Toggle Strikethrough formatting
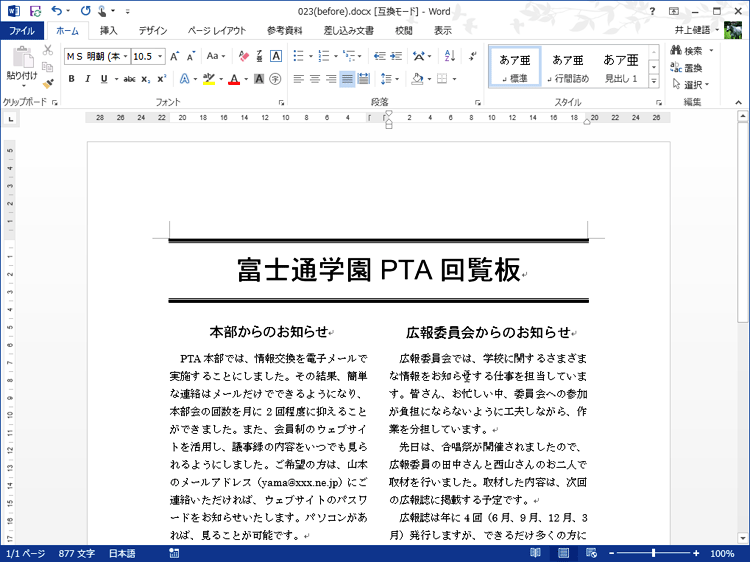This screenshot has width=750, height=562. (x=129, y=79)
